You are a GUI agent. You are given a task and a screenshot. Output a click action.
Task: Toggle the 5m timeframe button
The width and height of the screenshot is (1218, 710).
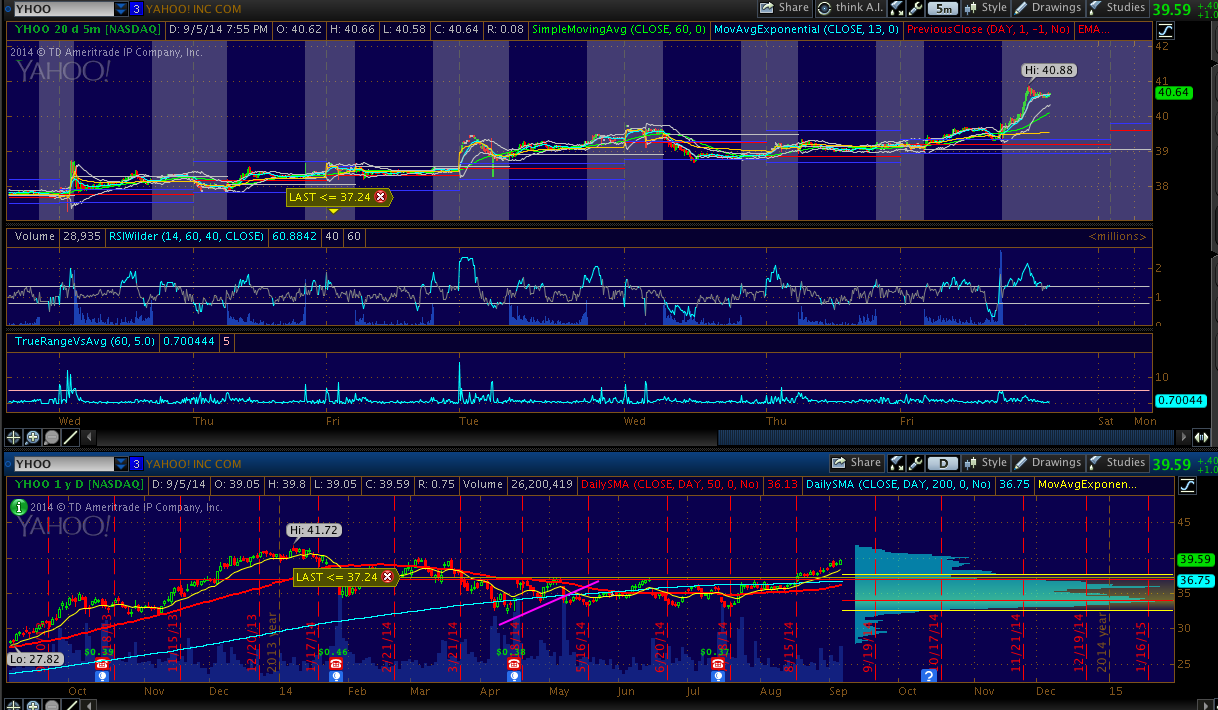941,8
